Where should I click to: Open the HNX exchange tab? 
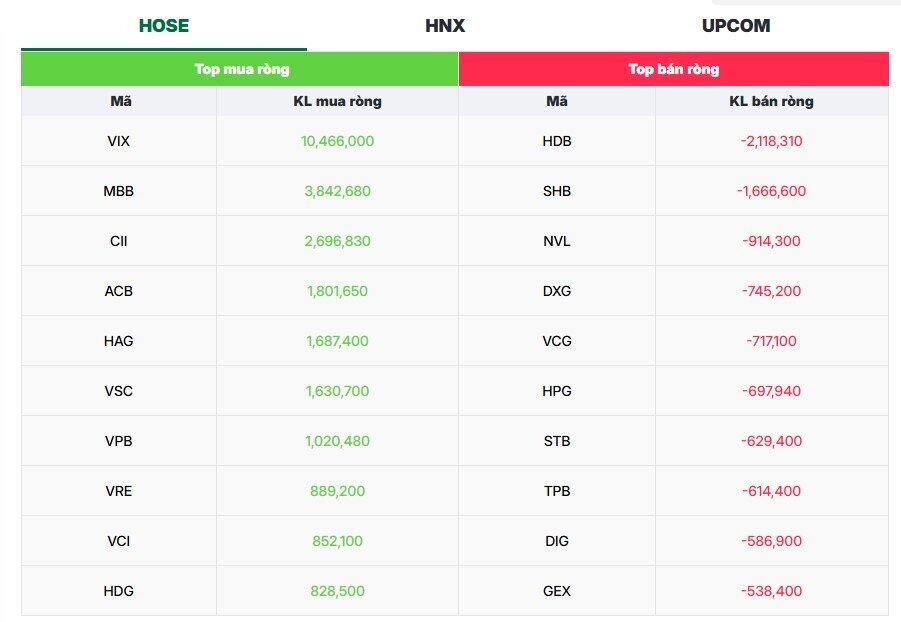coord(445,26)
